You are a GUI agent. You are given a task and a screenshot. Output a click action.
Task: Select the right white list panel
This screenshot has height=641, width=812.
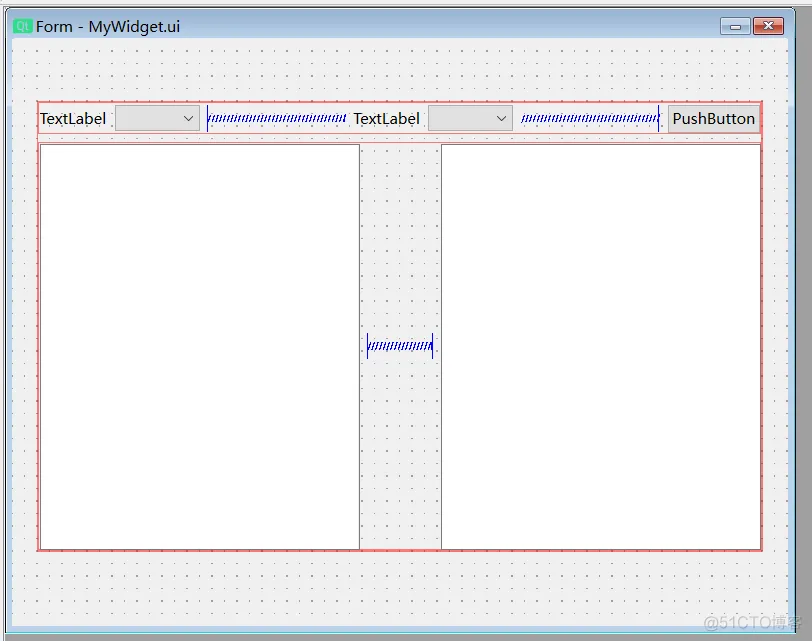pos(600,346)
